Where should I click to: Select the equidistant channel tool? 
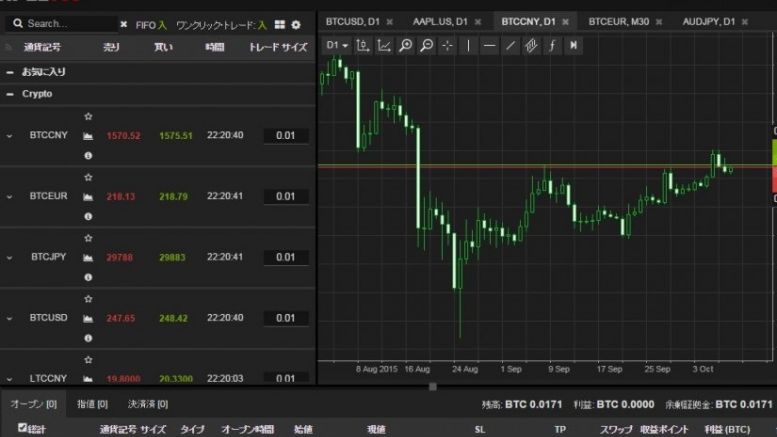pos(531,46)
